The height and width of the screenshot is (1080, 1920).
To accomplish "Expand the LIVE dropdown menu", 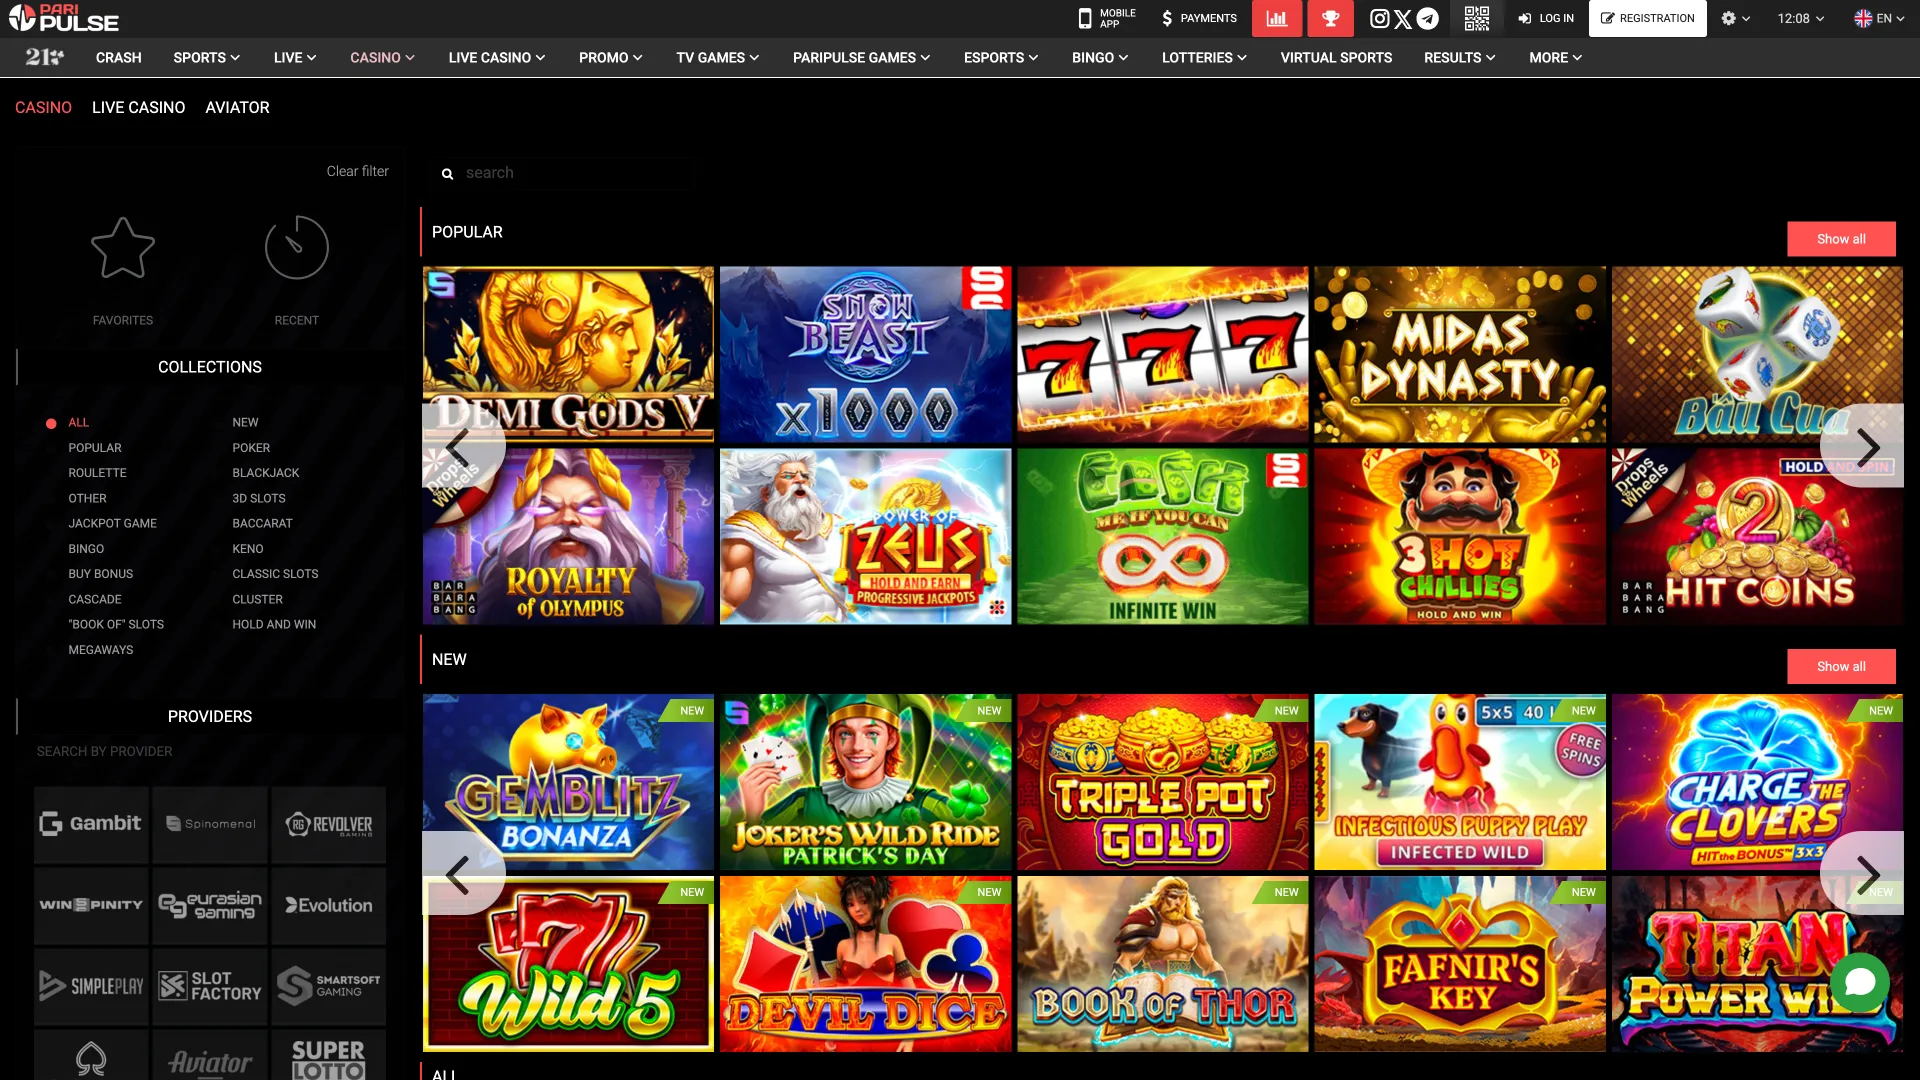I will pyautogui.click(x=295, y=58).
